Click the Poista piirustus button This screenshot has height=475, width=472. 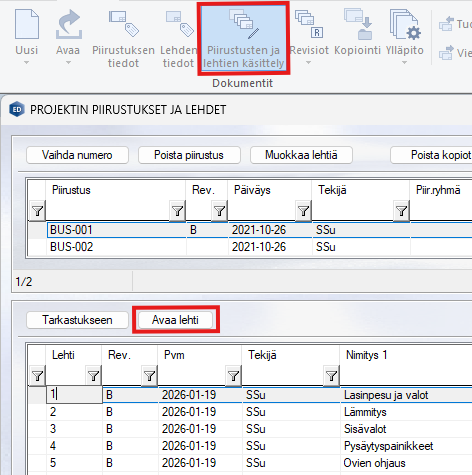coord(189,155)
